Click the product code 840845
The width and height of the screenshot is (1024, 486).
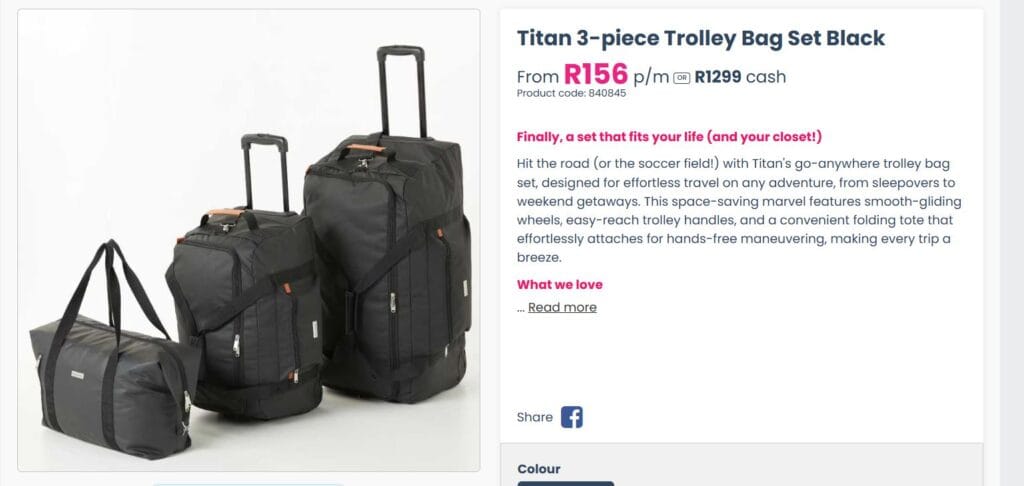point(571,93)
